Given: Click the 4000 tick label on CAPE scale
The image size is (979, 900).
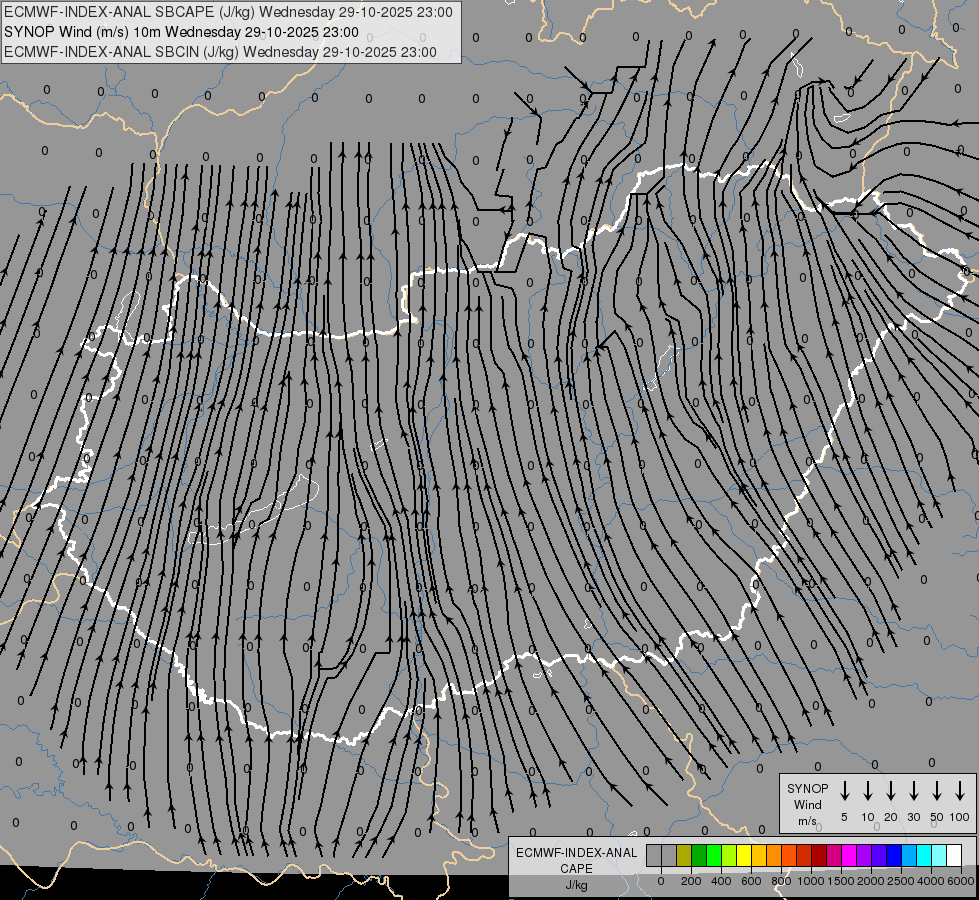Looking at the screenshot, I should (931, 881).
